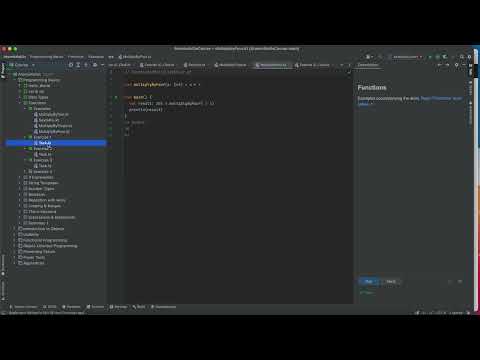Select the Description tab
The height and width of the screenshot is (360, 480).
(x=368, y=65)
